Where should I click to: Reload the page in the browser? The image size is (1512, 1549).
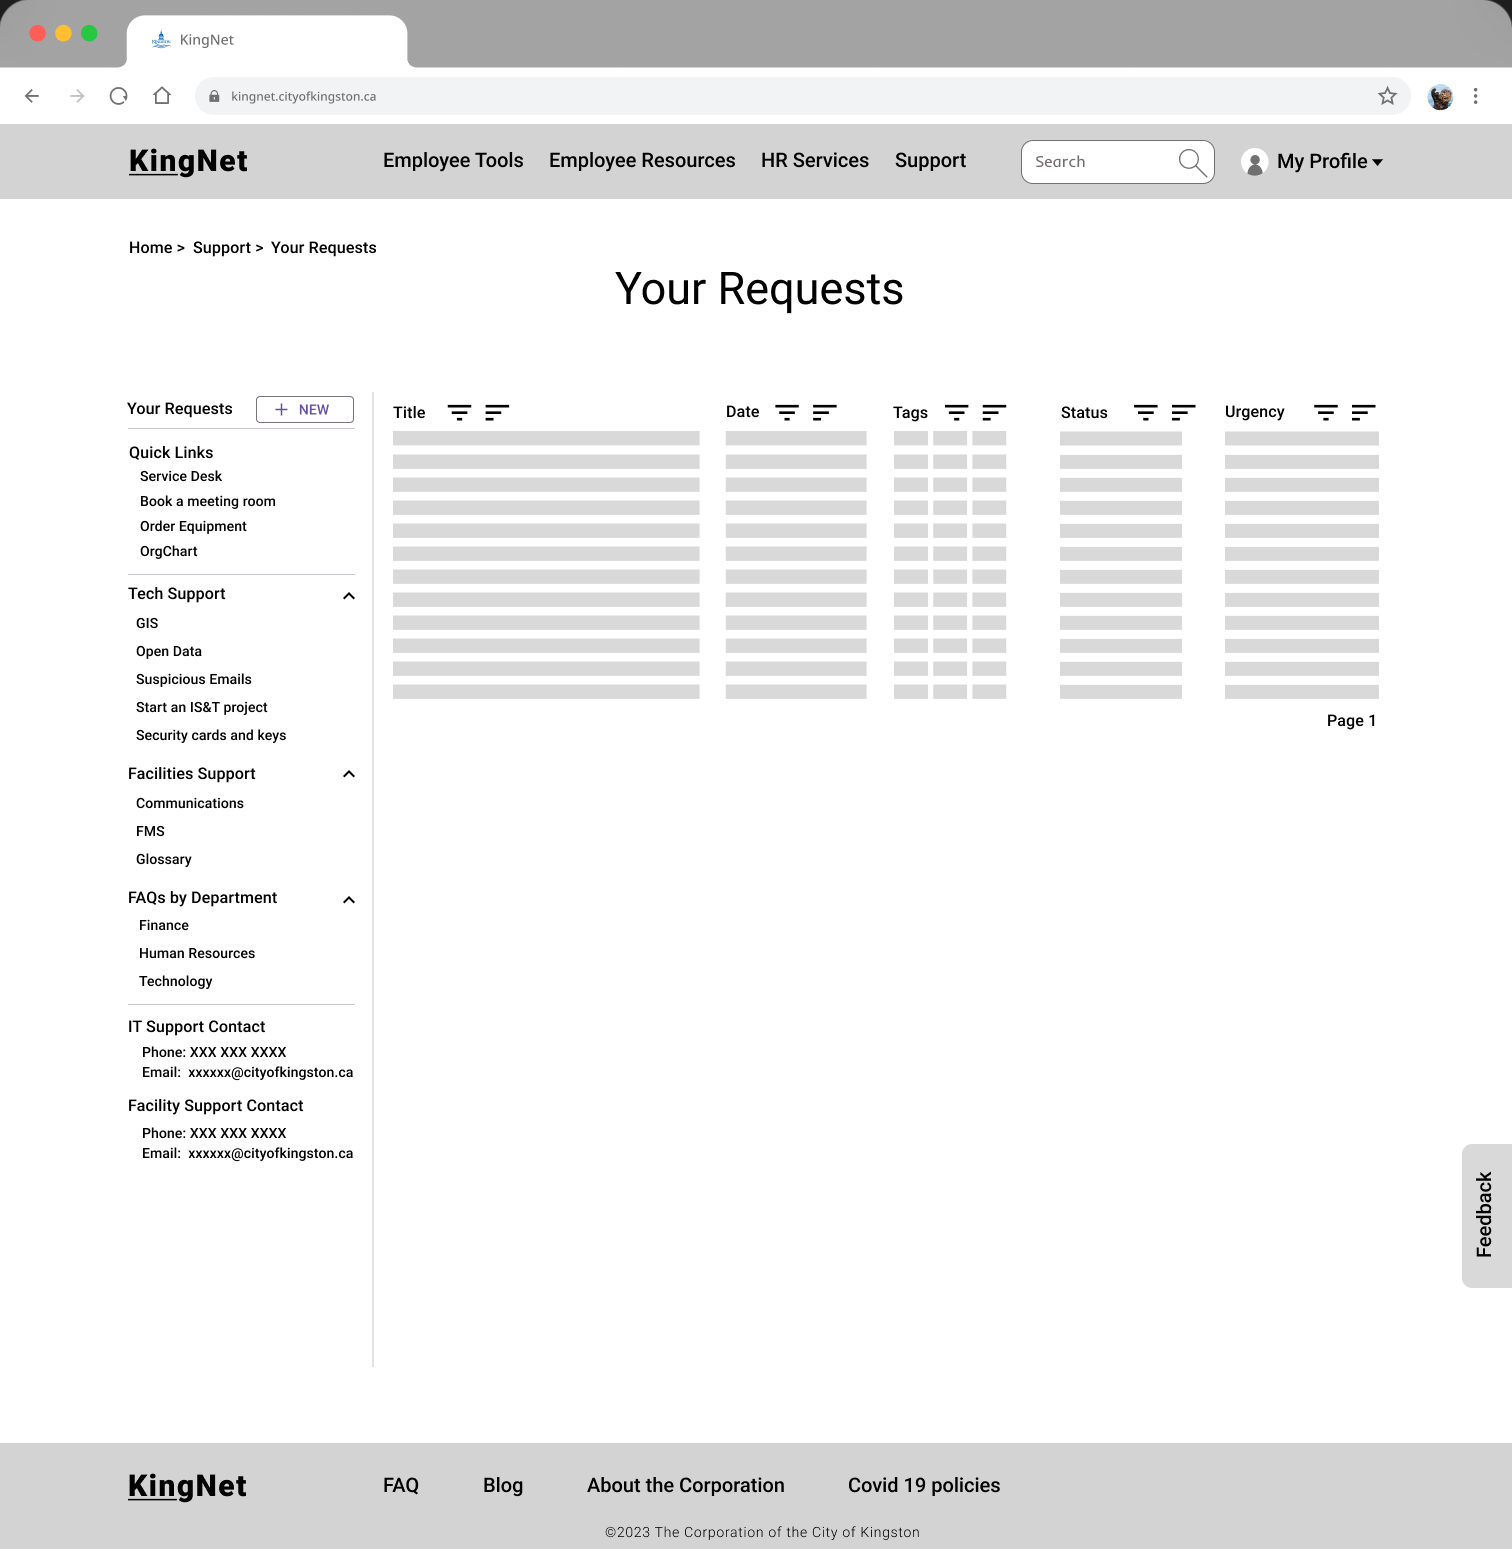pyautogui.click(x=119, y=96)
